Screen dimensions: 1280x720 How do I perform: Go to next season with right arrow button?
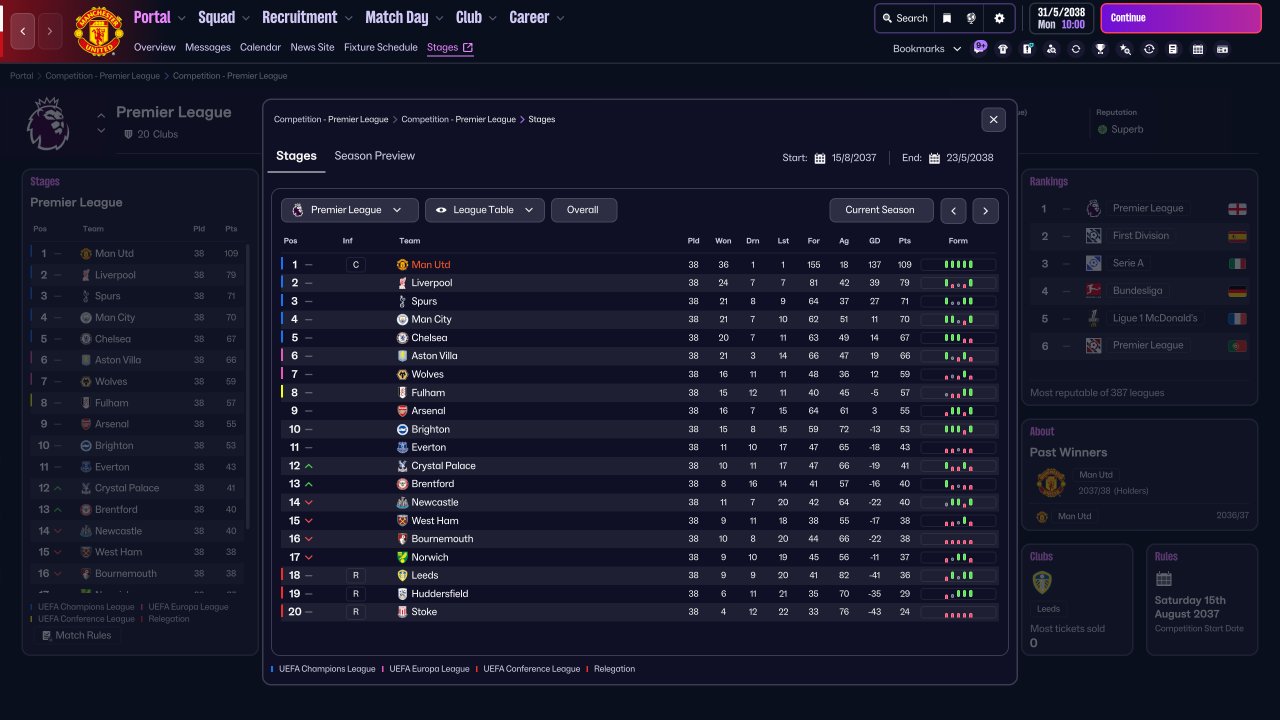pyautogui.click(x=985, y=210)
